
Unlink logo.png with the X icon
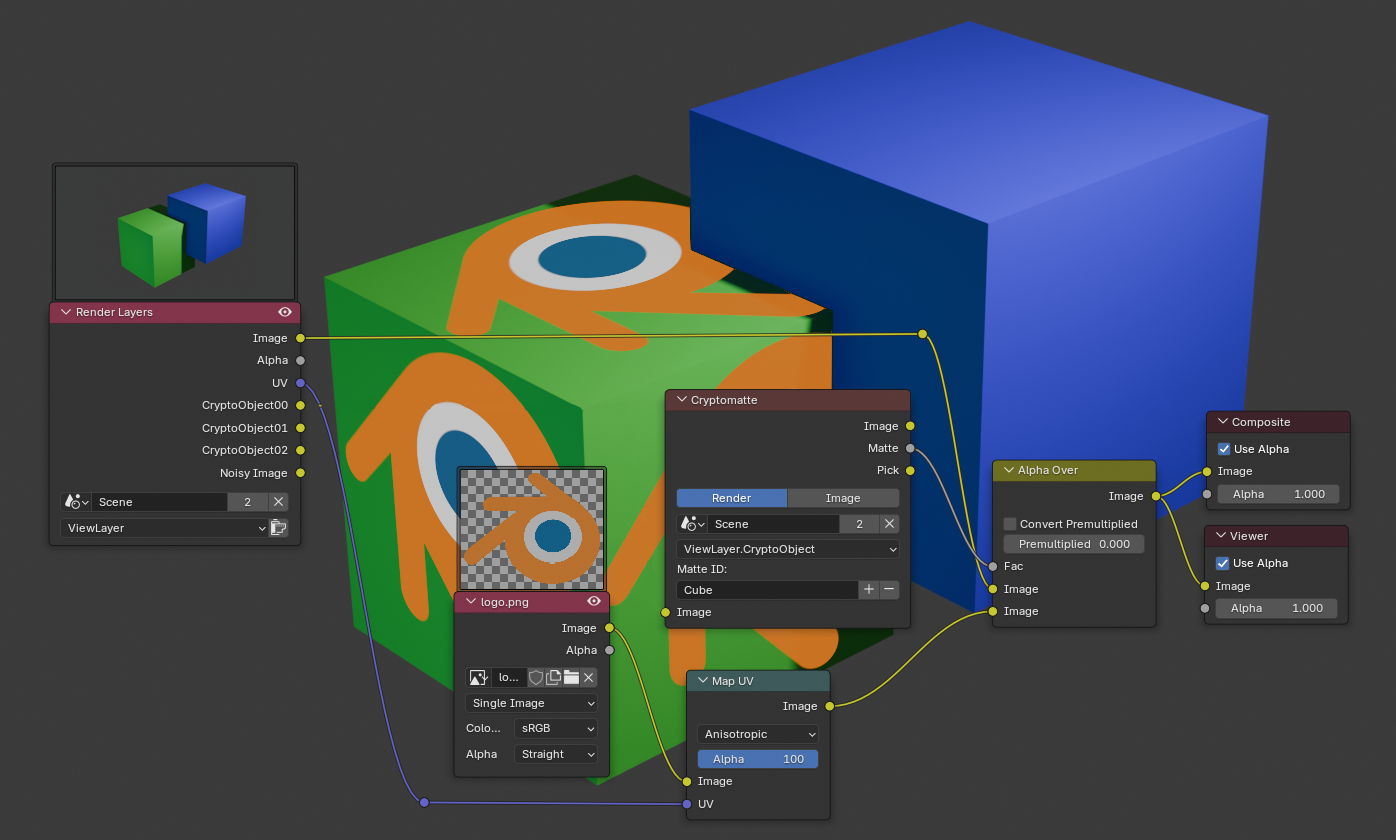[x=588, y=677]
